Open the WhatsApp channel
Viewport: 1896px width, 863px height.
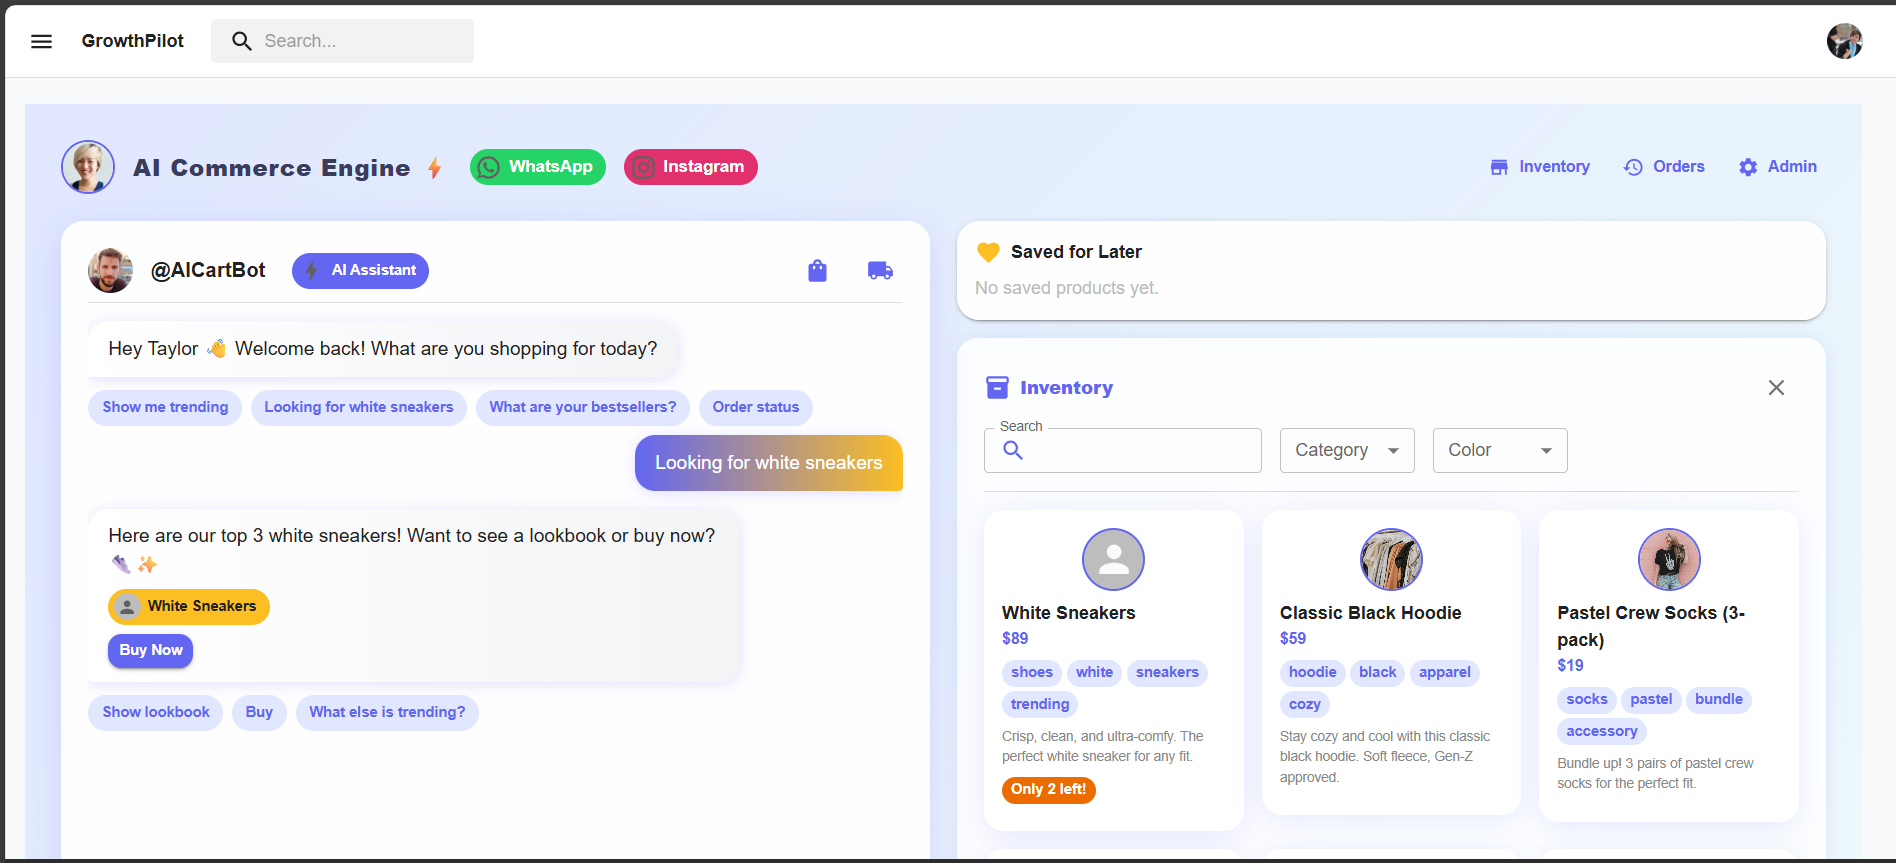pos(538,167)
